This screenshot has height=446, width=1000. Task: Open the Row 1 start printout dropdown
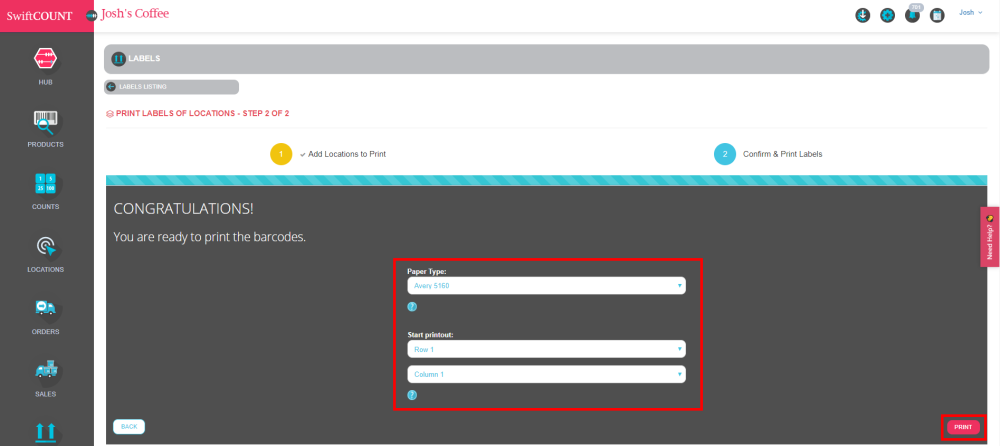pyautogui.click(x=547, y=349)
